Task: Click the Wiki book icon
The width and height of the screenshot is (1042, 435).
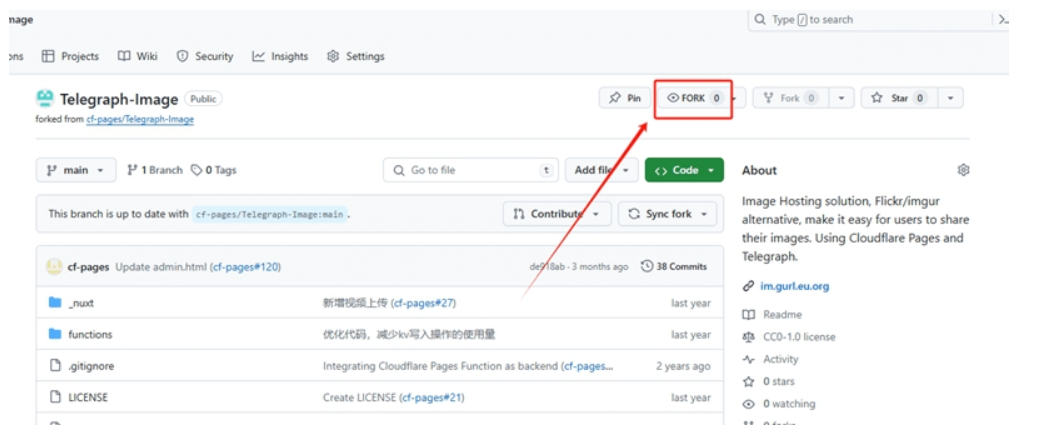Action: (x=124, y=56)
